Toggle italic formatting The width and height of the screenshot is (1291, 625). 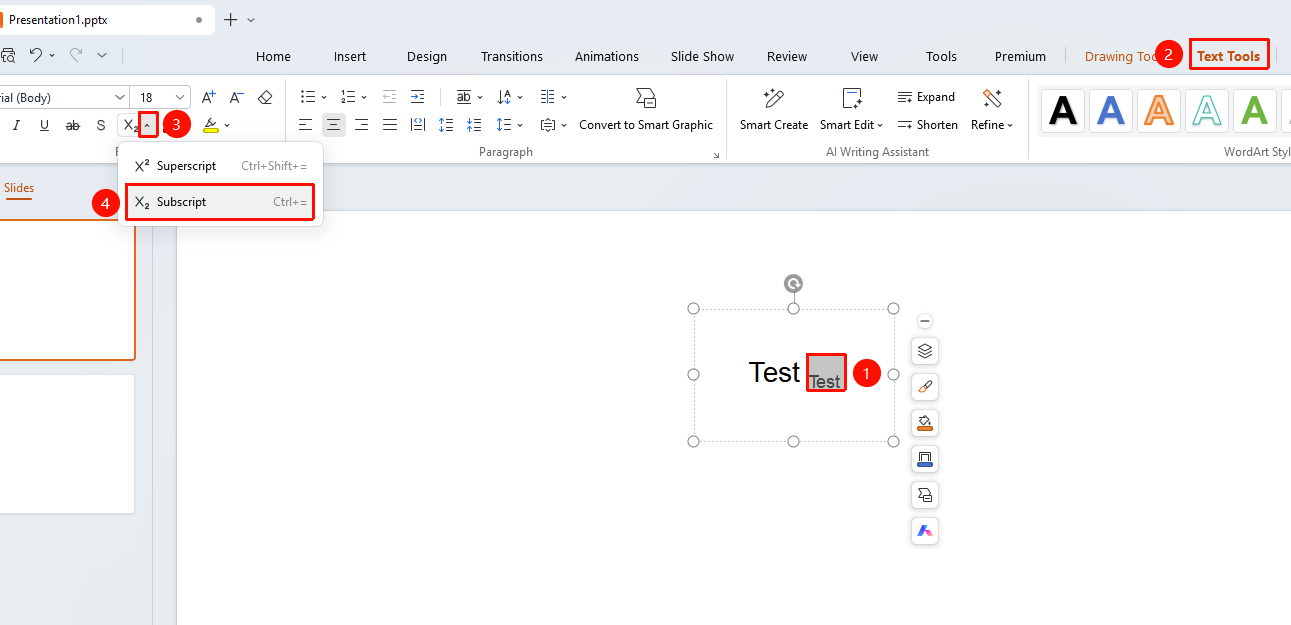coord(16,125)
